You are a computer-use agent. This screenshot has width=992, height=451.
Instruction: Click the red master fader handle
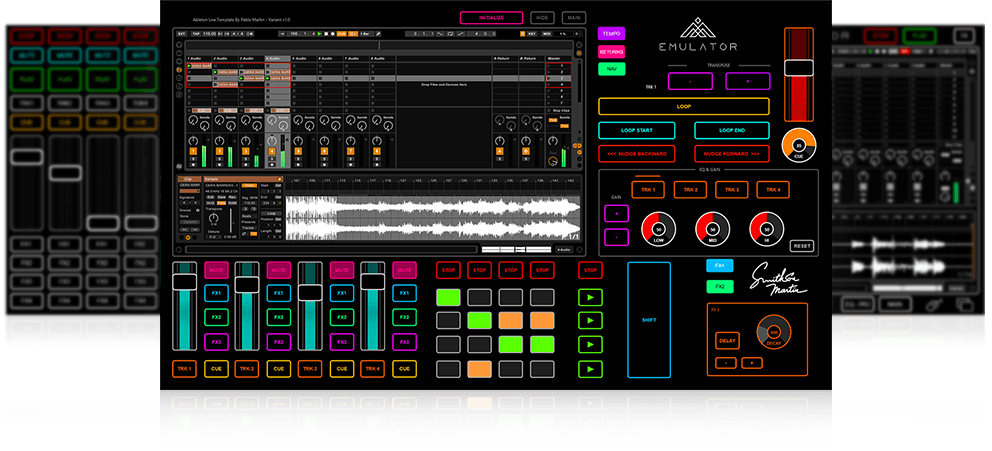point(799,68)
